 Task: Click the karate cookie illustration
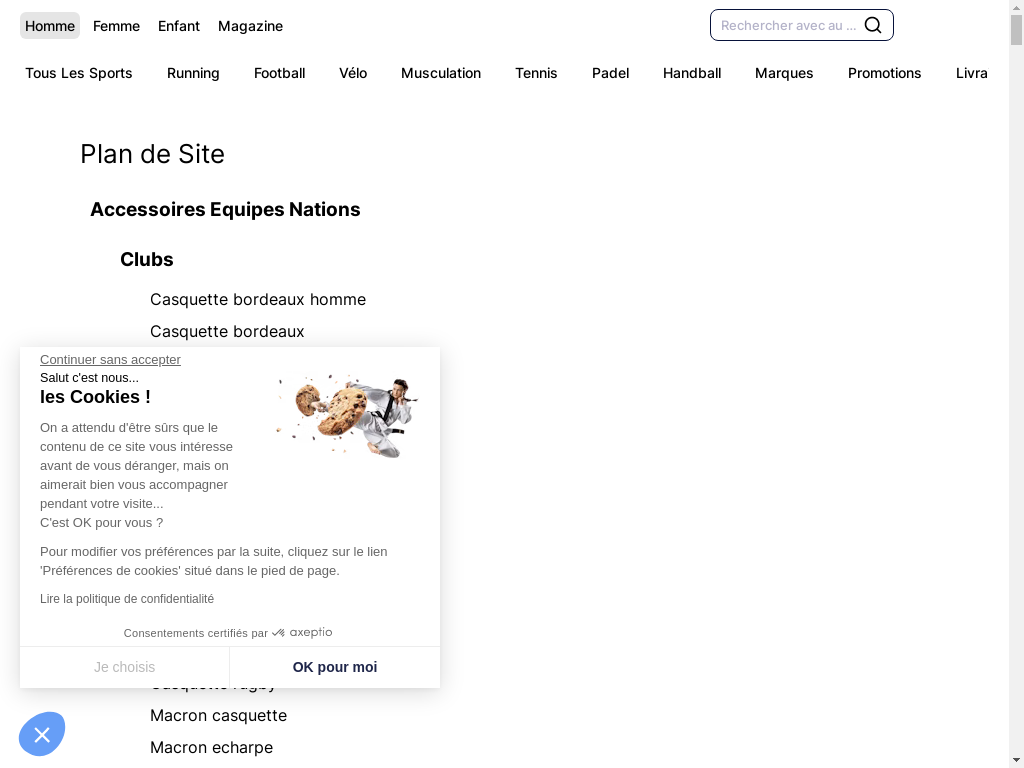(x=347, y=417)
